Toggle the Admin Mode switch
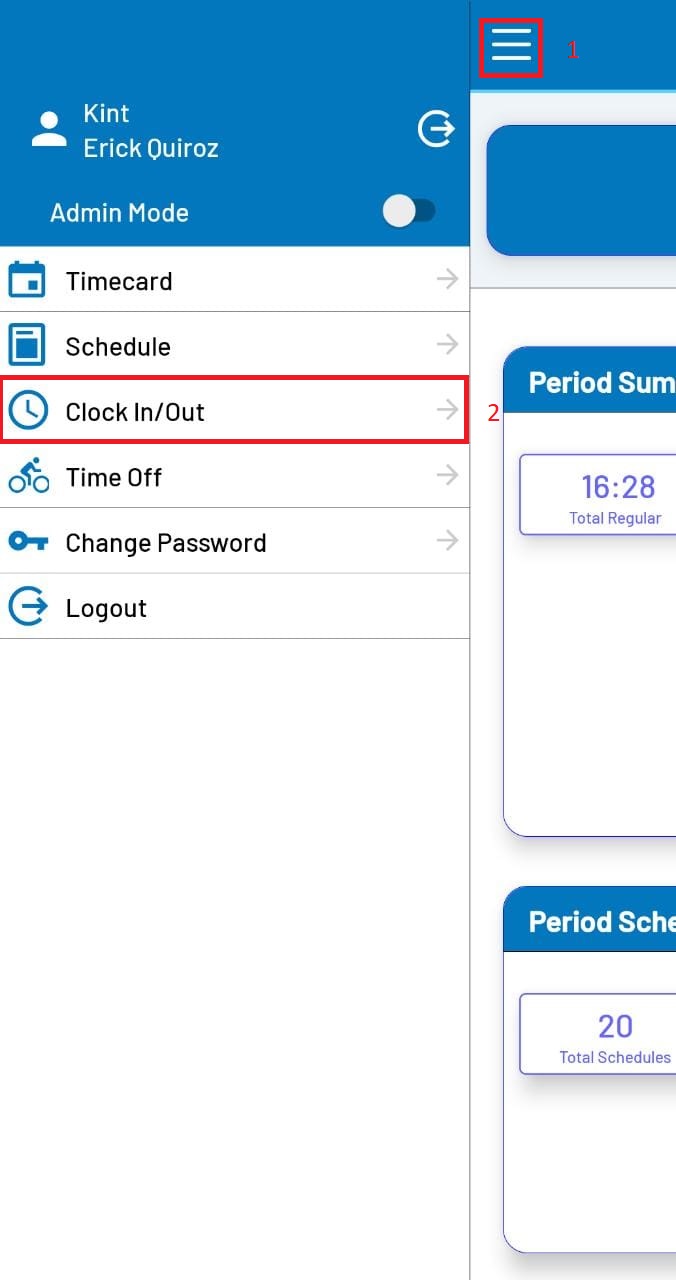The height and width of the screenshot is (1280, 676). click(410, 211)
